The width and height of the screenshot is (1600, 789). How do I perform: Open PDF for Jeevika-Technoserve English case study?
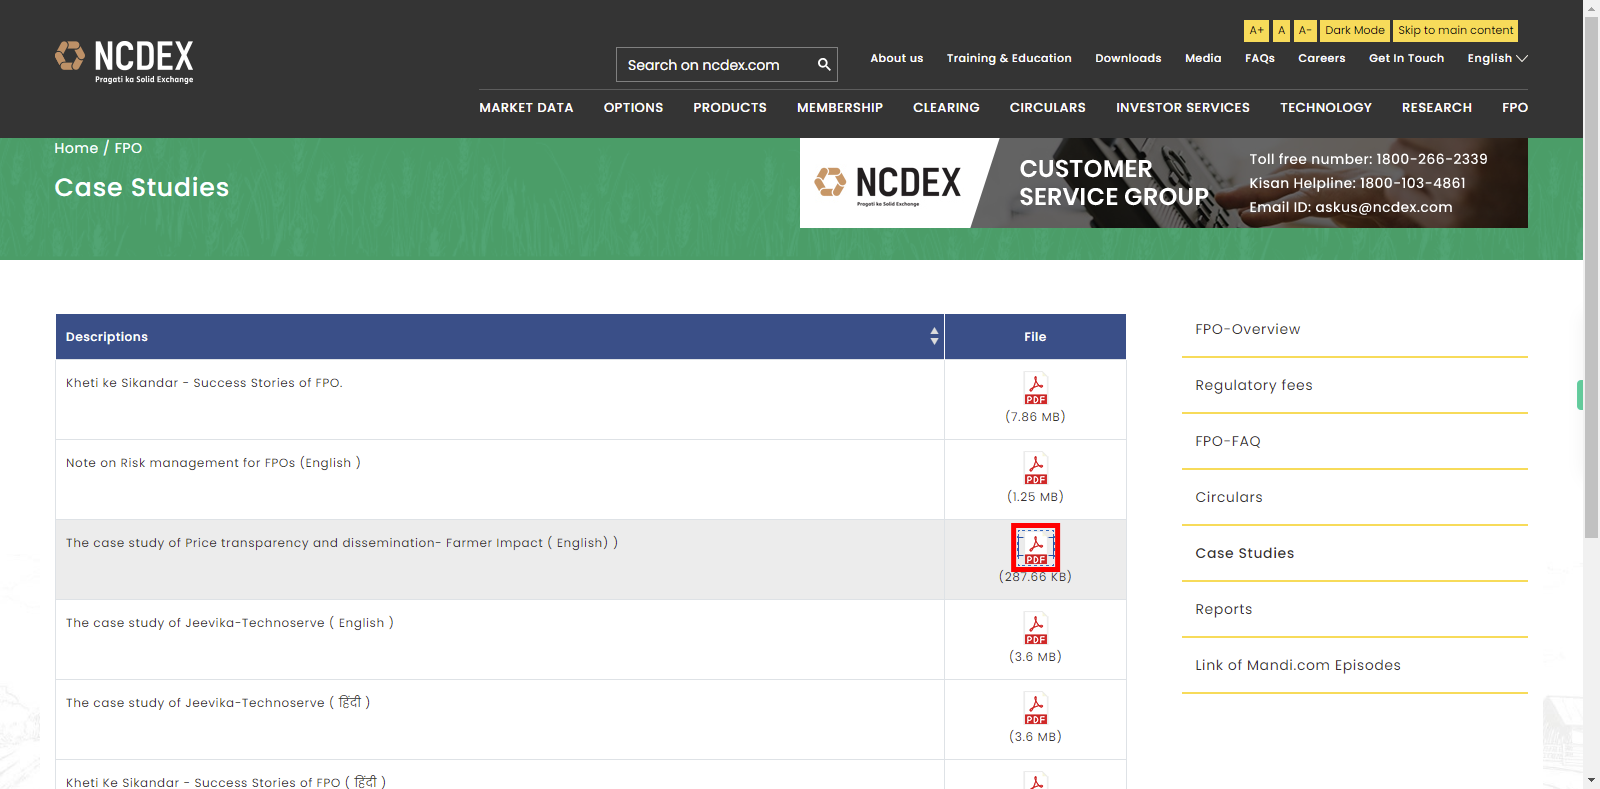(x=1035, y=628)
